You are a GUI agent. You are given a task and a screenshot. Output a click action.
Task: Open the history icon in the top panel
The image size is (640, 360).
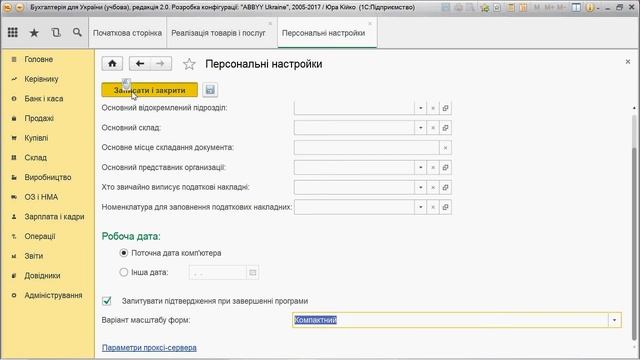point(56,32)
